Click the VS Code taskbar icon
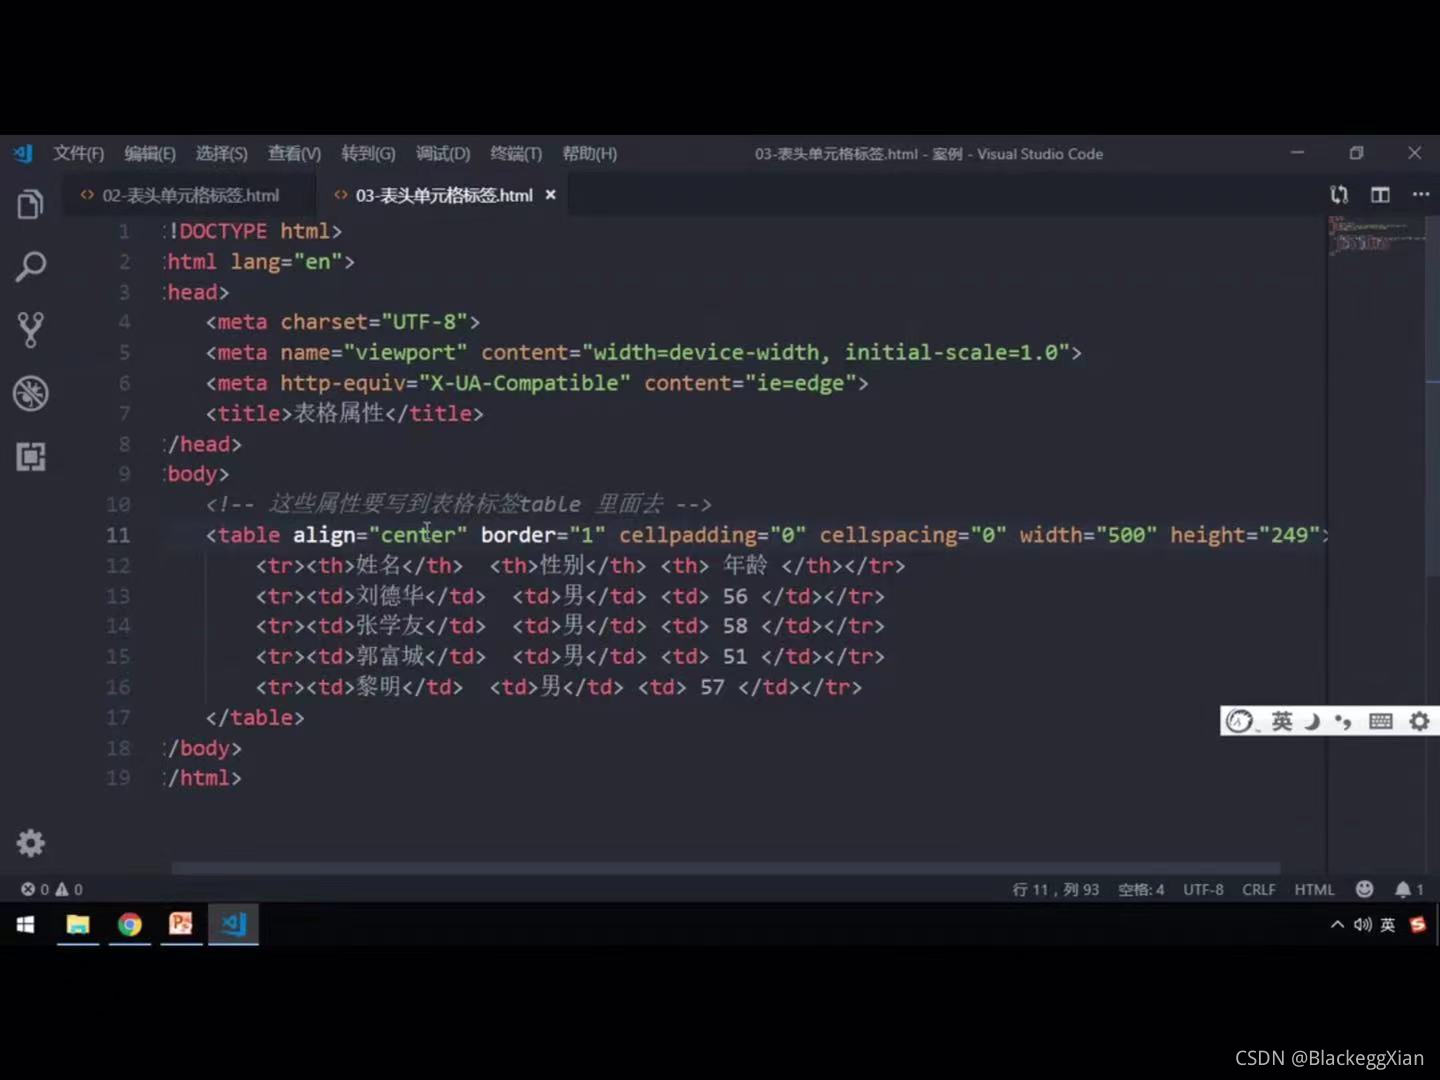 coord(233,924)
